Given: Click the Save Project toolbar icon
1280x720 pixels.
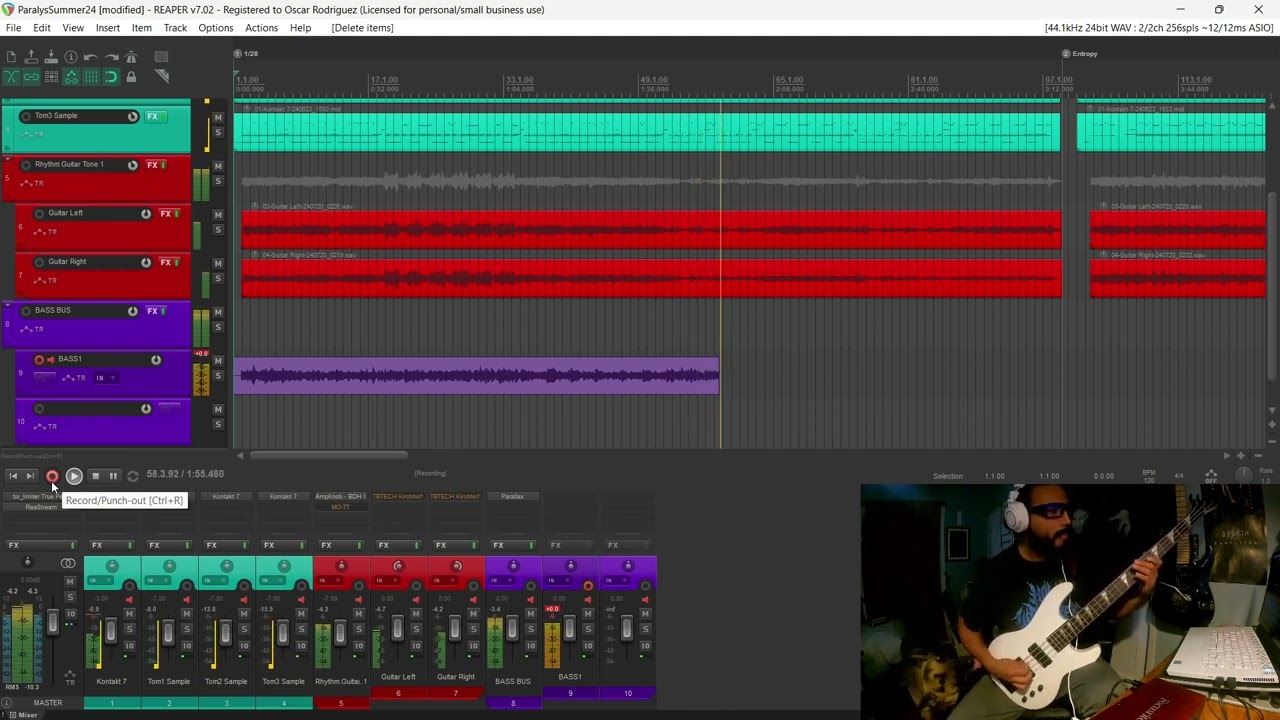Looking at the screenshot, I should [x=51, y=57].
